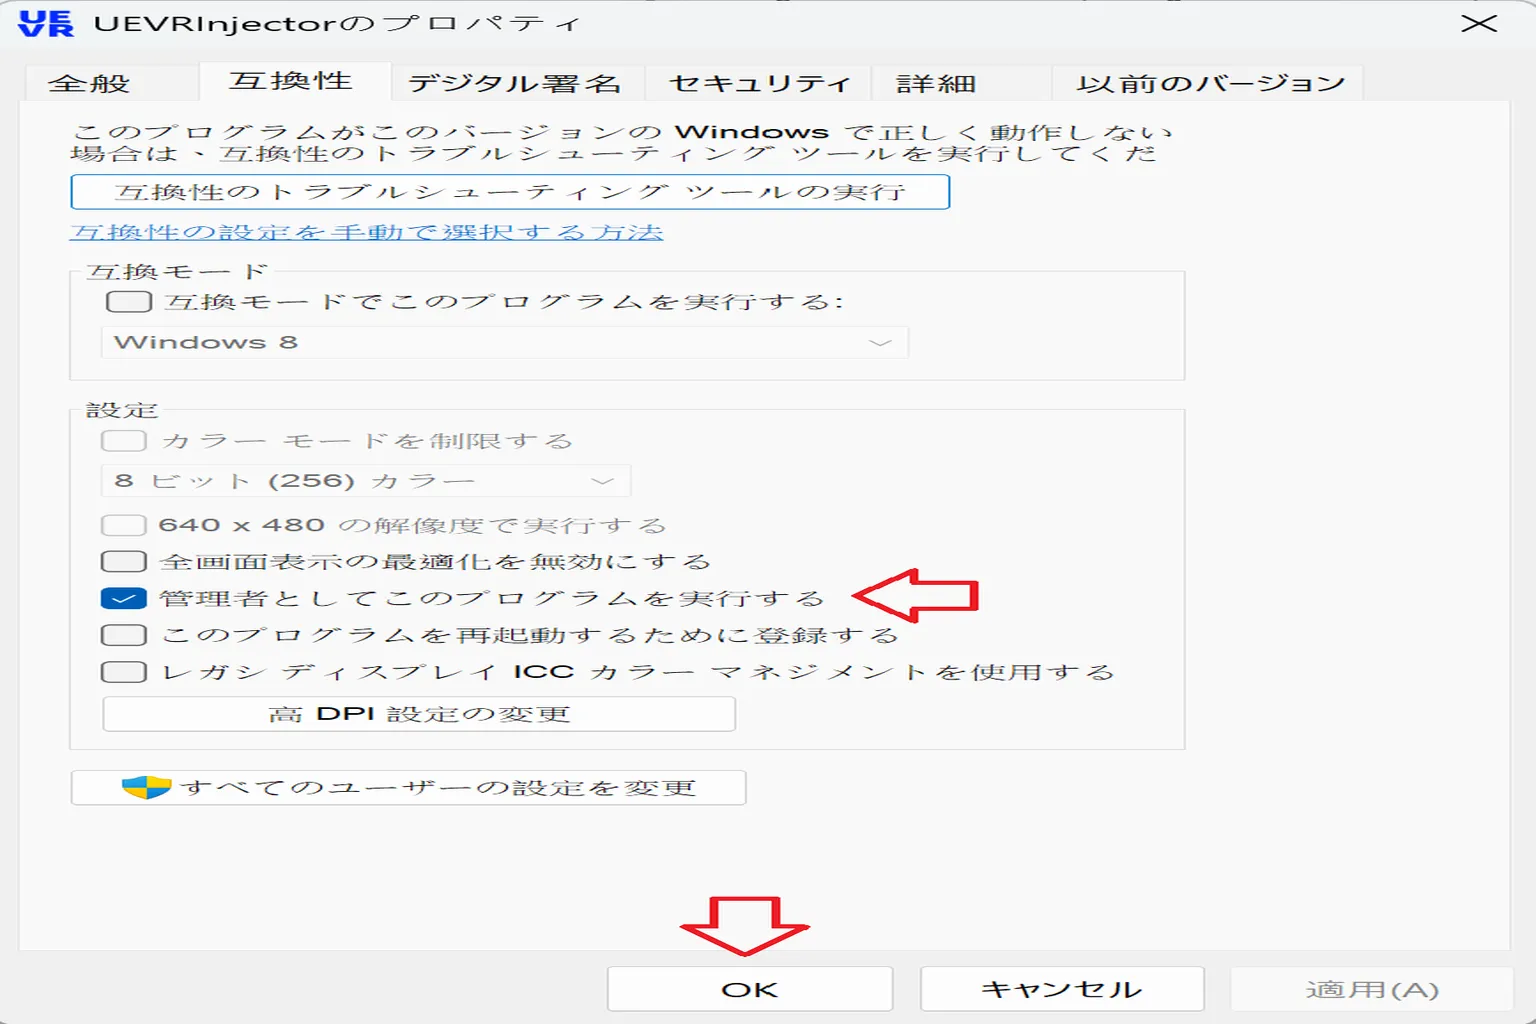Click the 適用(A) button

coord(1372,989)
